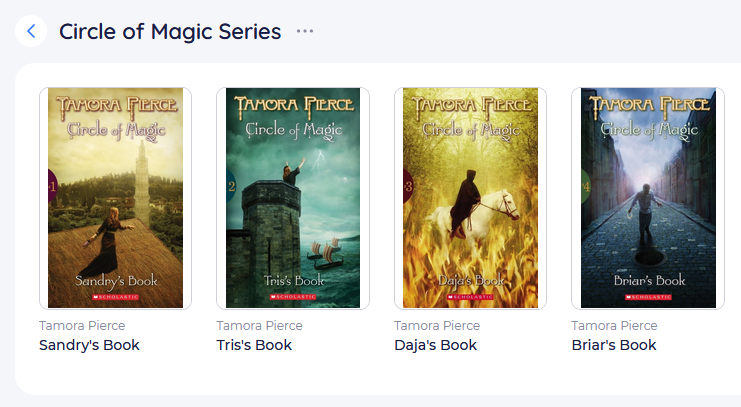This screenshot has height=407, width=741.
Task: Click the Briar's Book title link
Action: (614, 345)
